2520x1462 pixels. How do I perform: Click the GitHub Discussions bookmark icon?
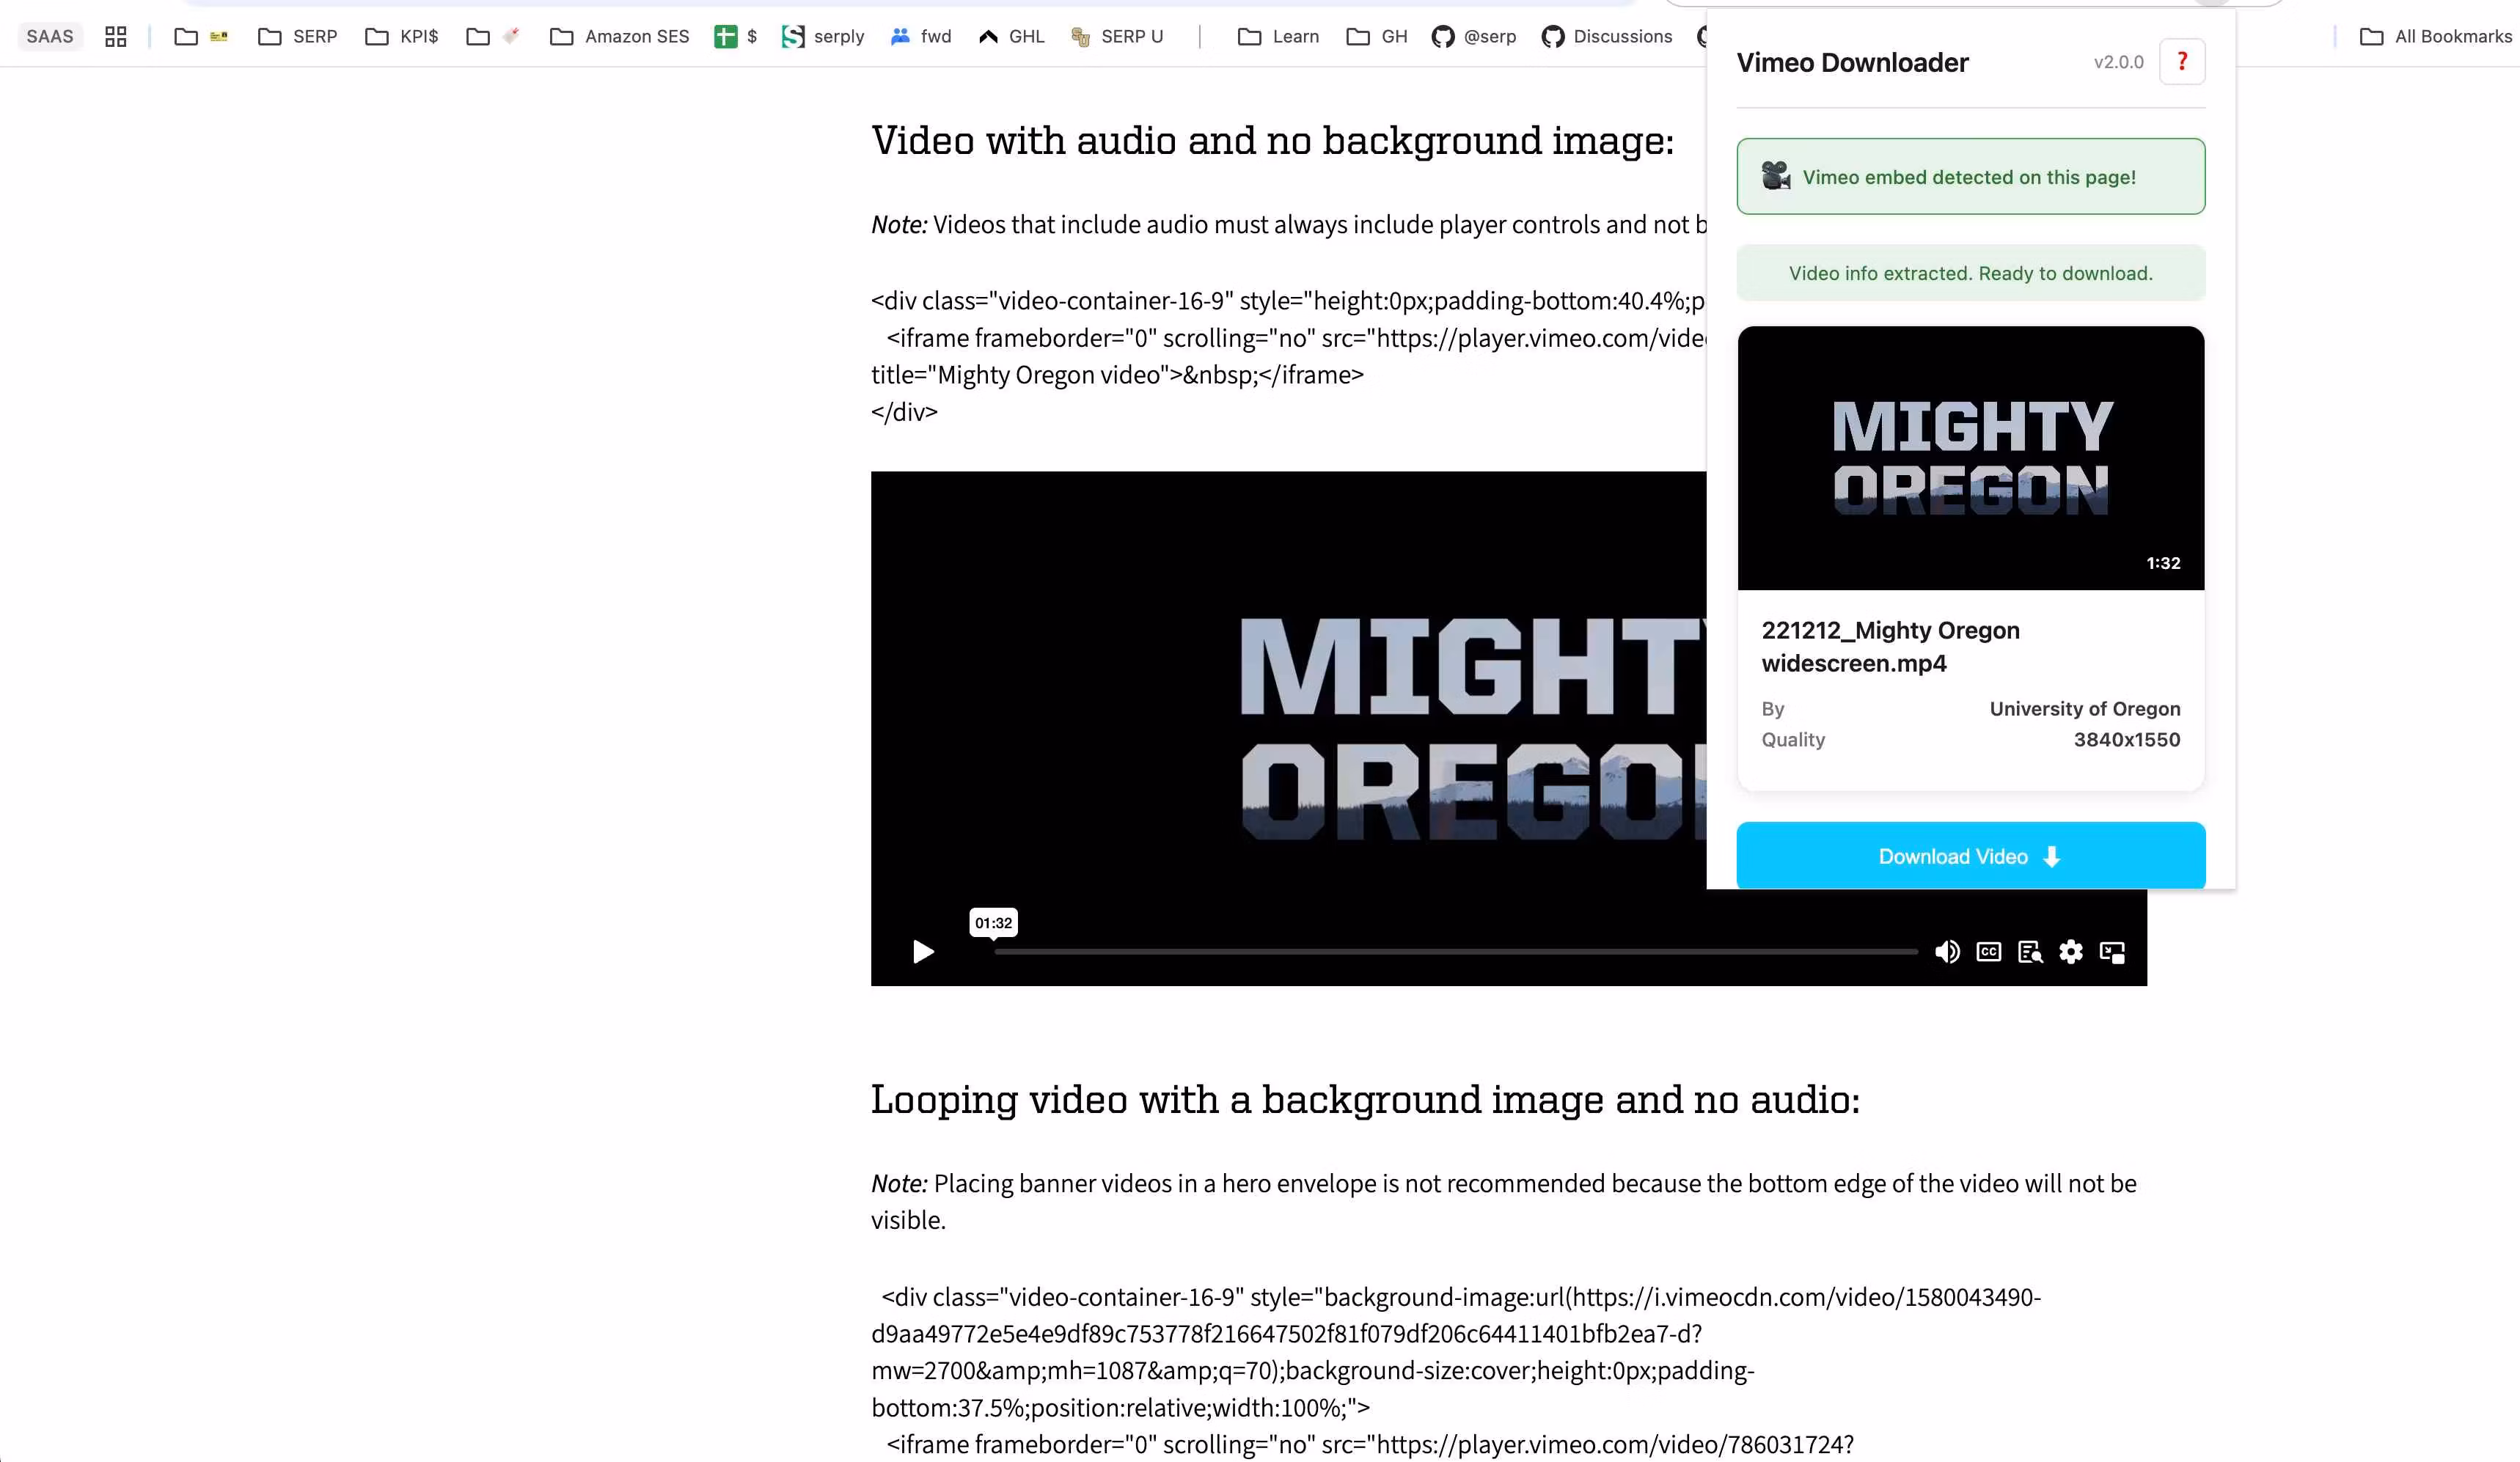coord(1553,36)
